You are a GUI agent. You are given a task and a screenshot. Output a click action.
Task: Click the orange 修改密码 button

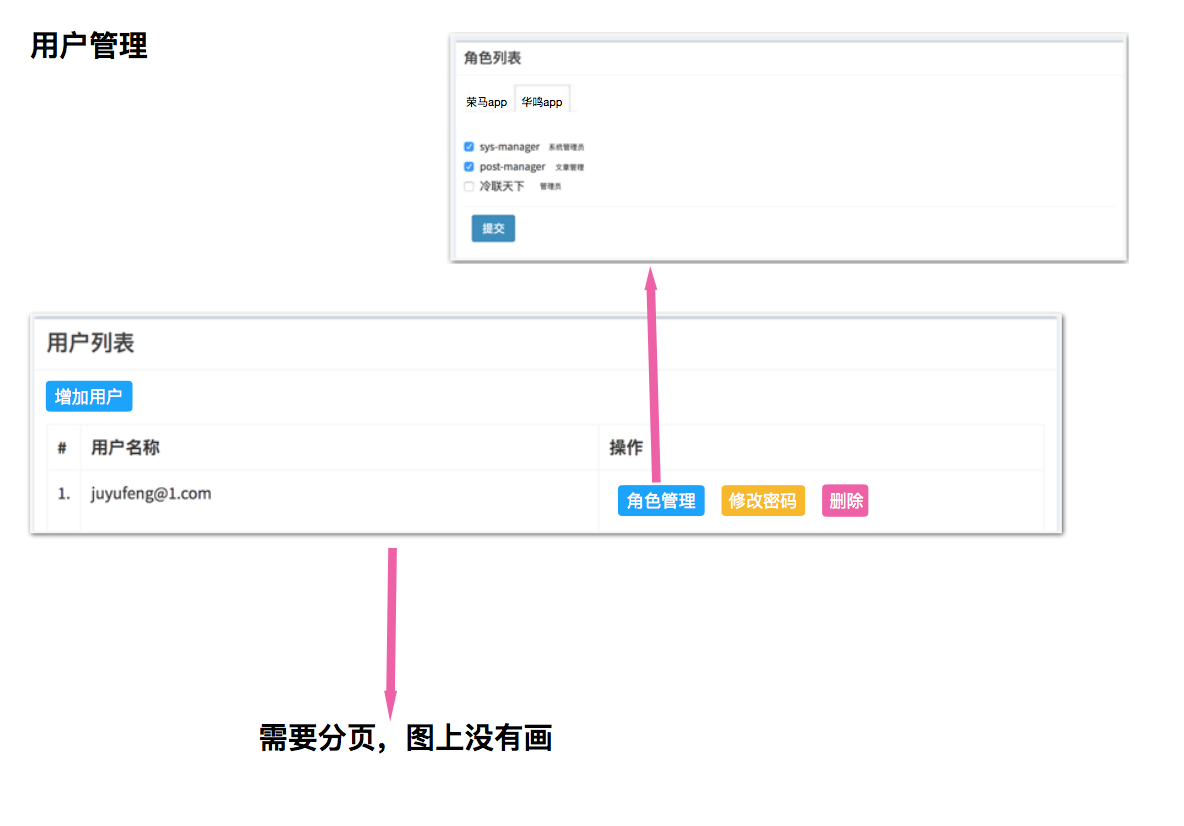[762, 501]
